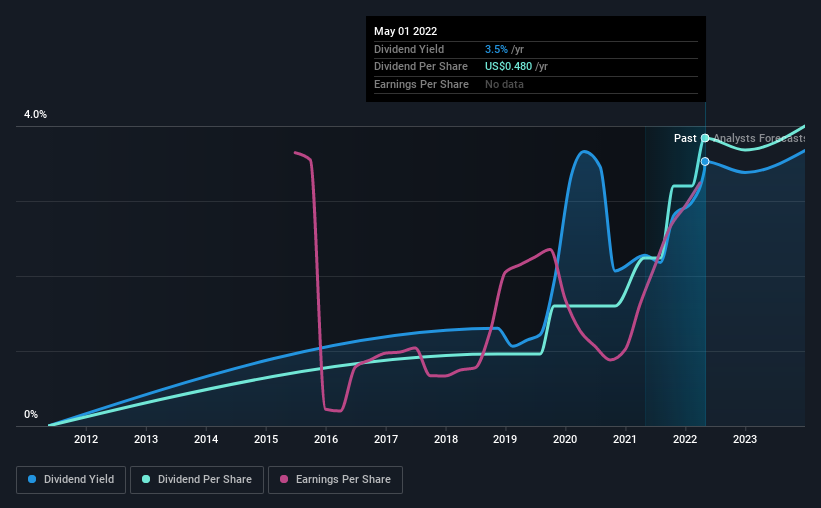Image resolution: width=821 pixels, height=508 pixels.
Task: Toggle the Earnings Per Share legend button
Action: click(x=335, y=480)
